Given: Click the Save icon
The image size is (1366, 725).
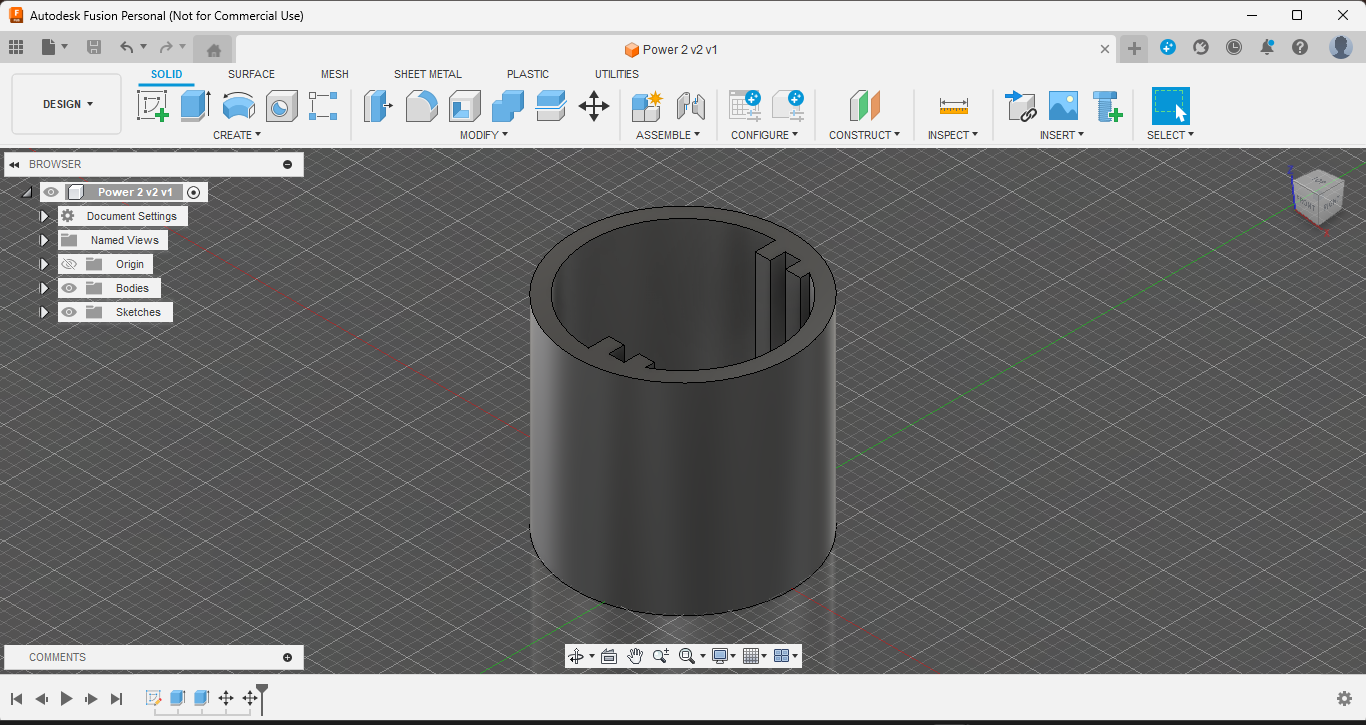Looking at the screenshot, I should 94,47.
